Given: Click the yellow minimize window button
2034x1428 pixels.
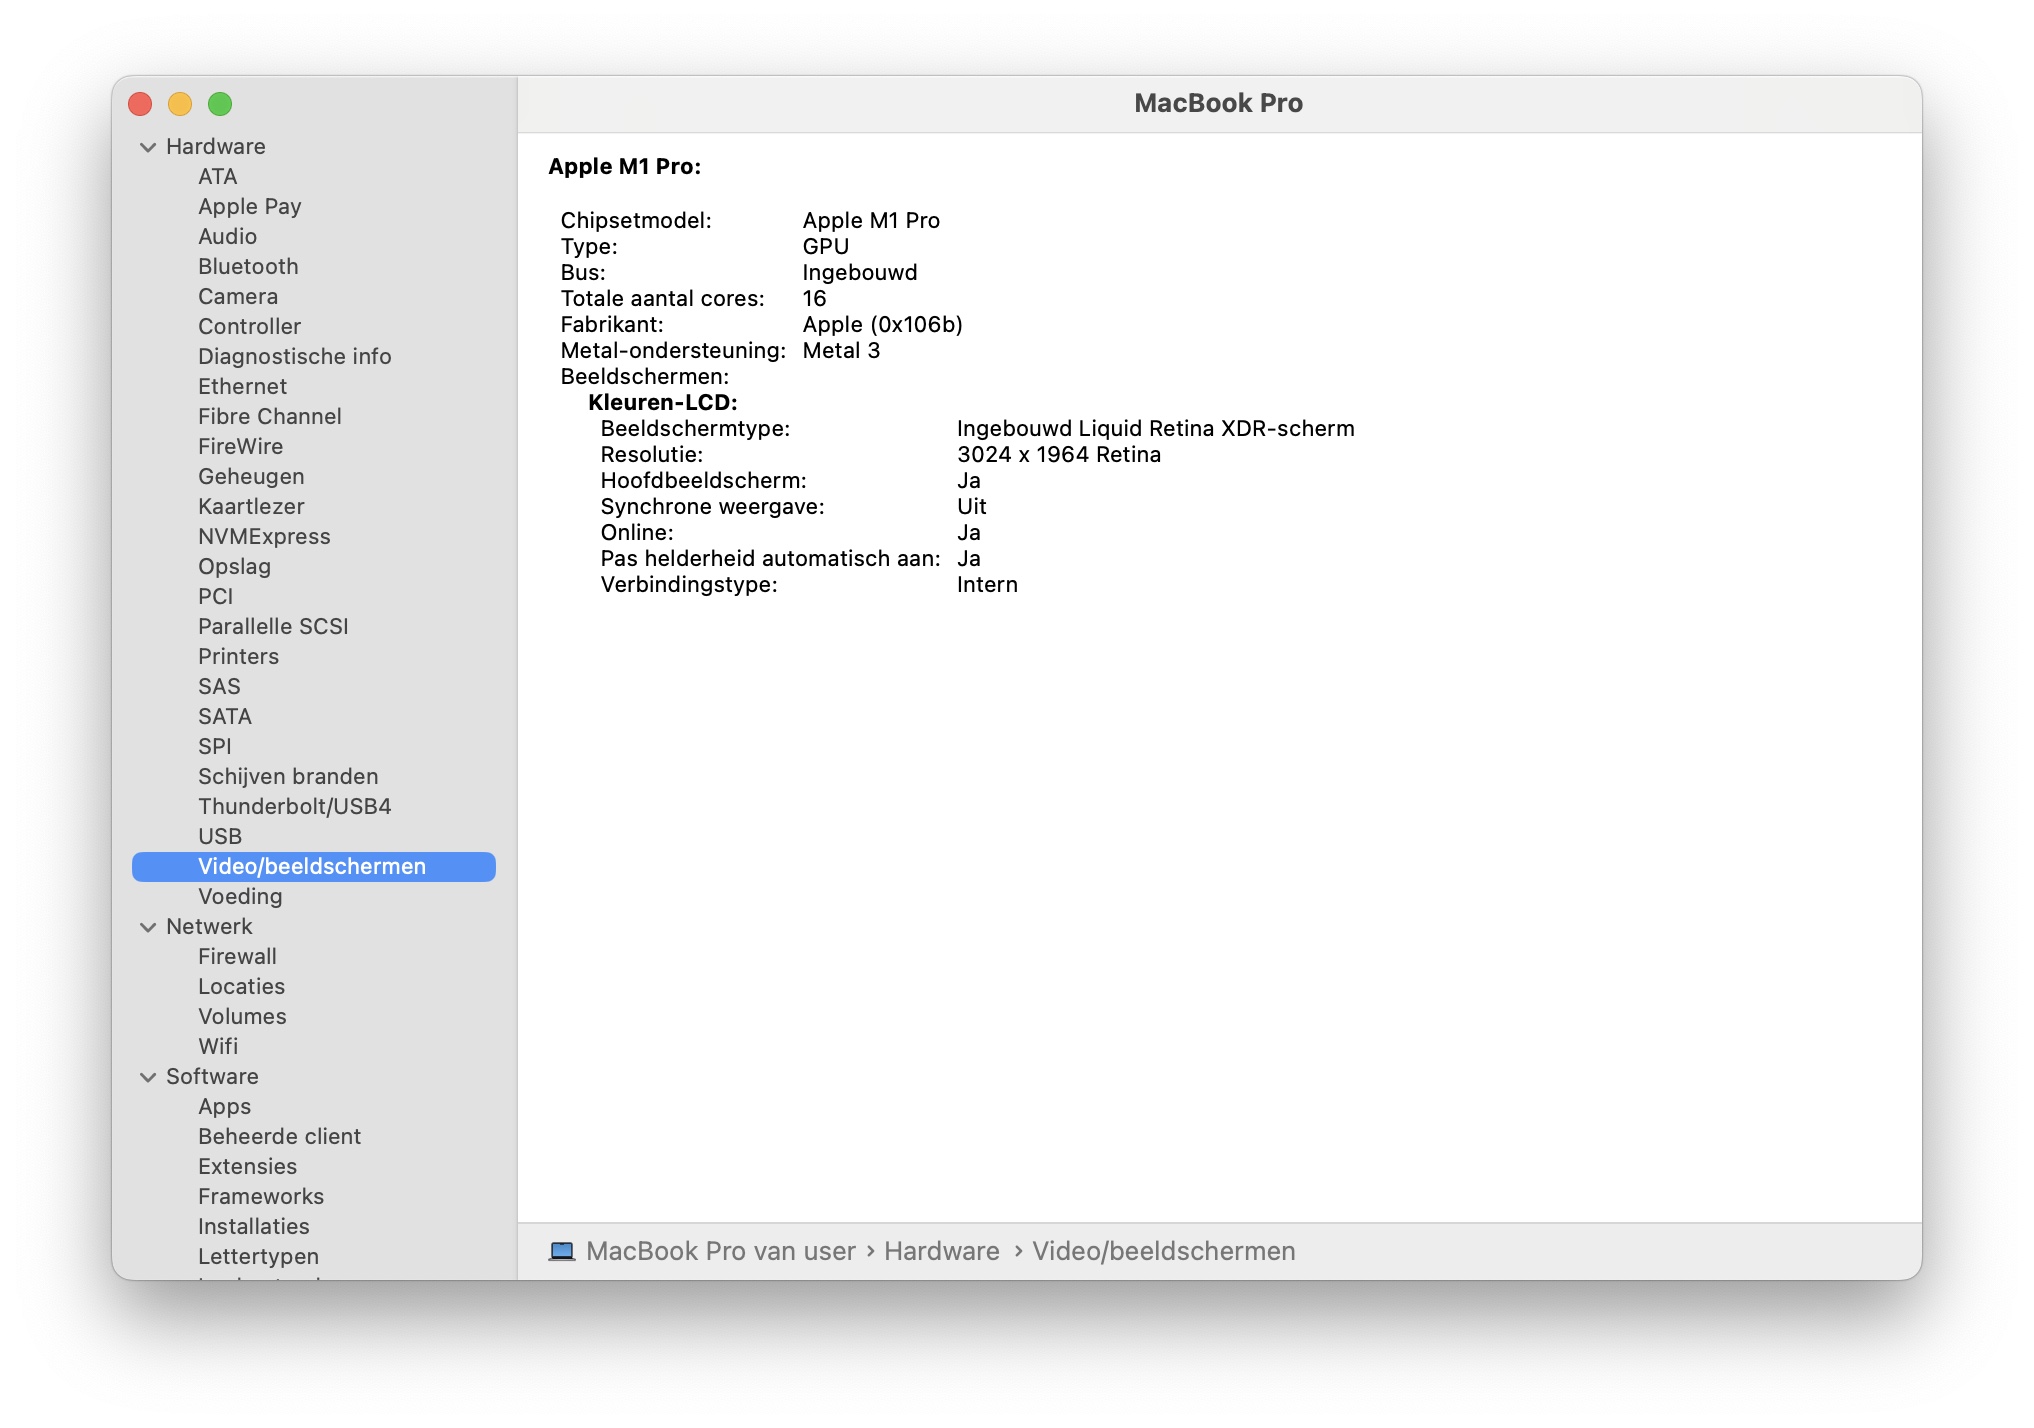Looking at the screenshot, I should [180, 104].
